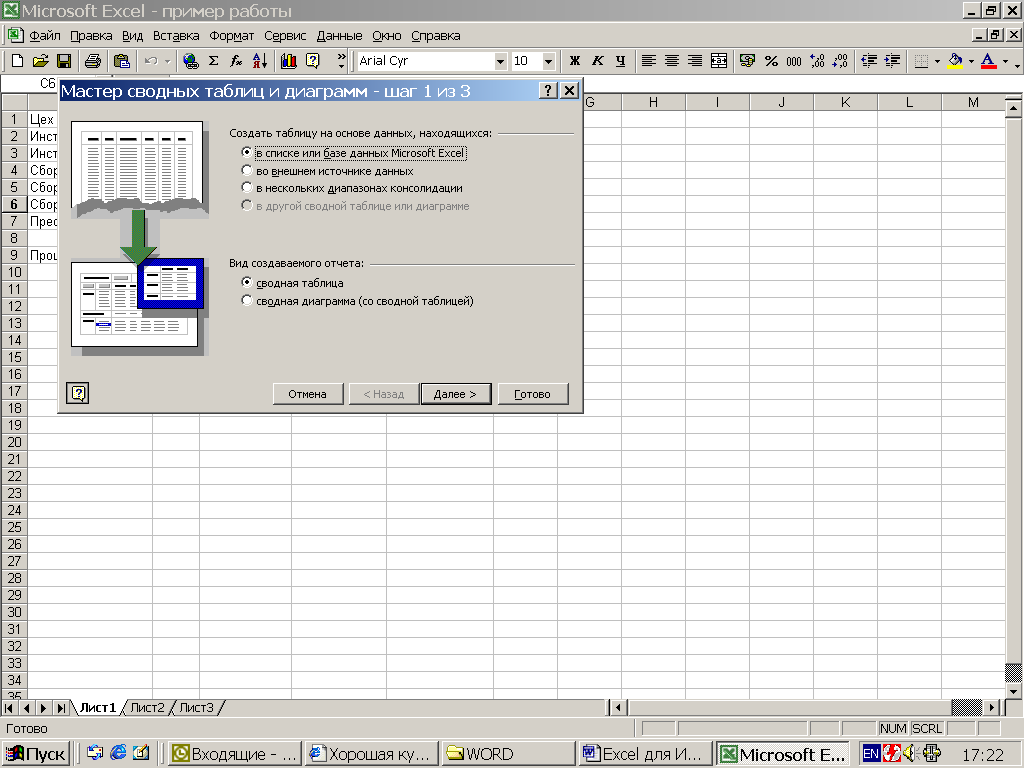Click the Paste clipboard icon
1024x768 pixels.
tap(121, 61)
